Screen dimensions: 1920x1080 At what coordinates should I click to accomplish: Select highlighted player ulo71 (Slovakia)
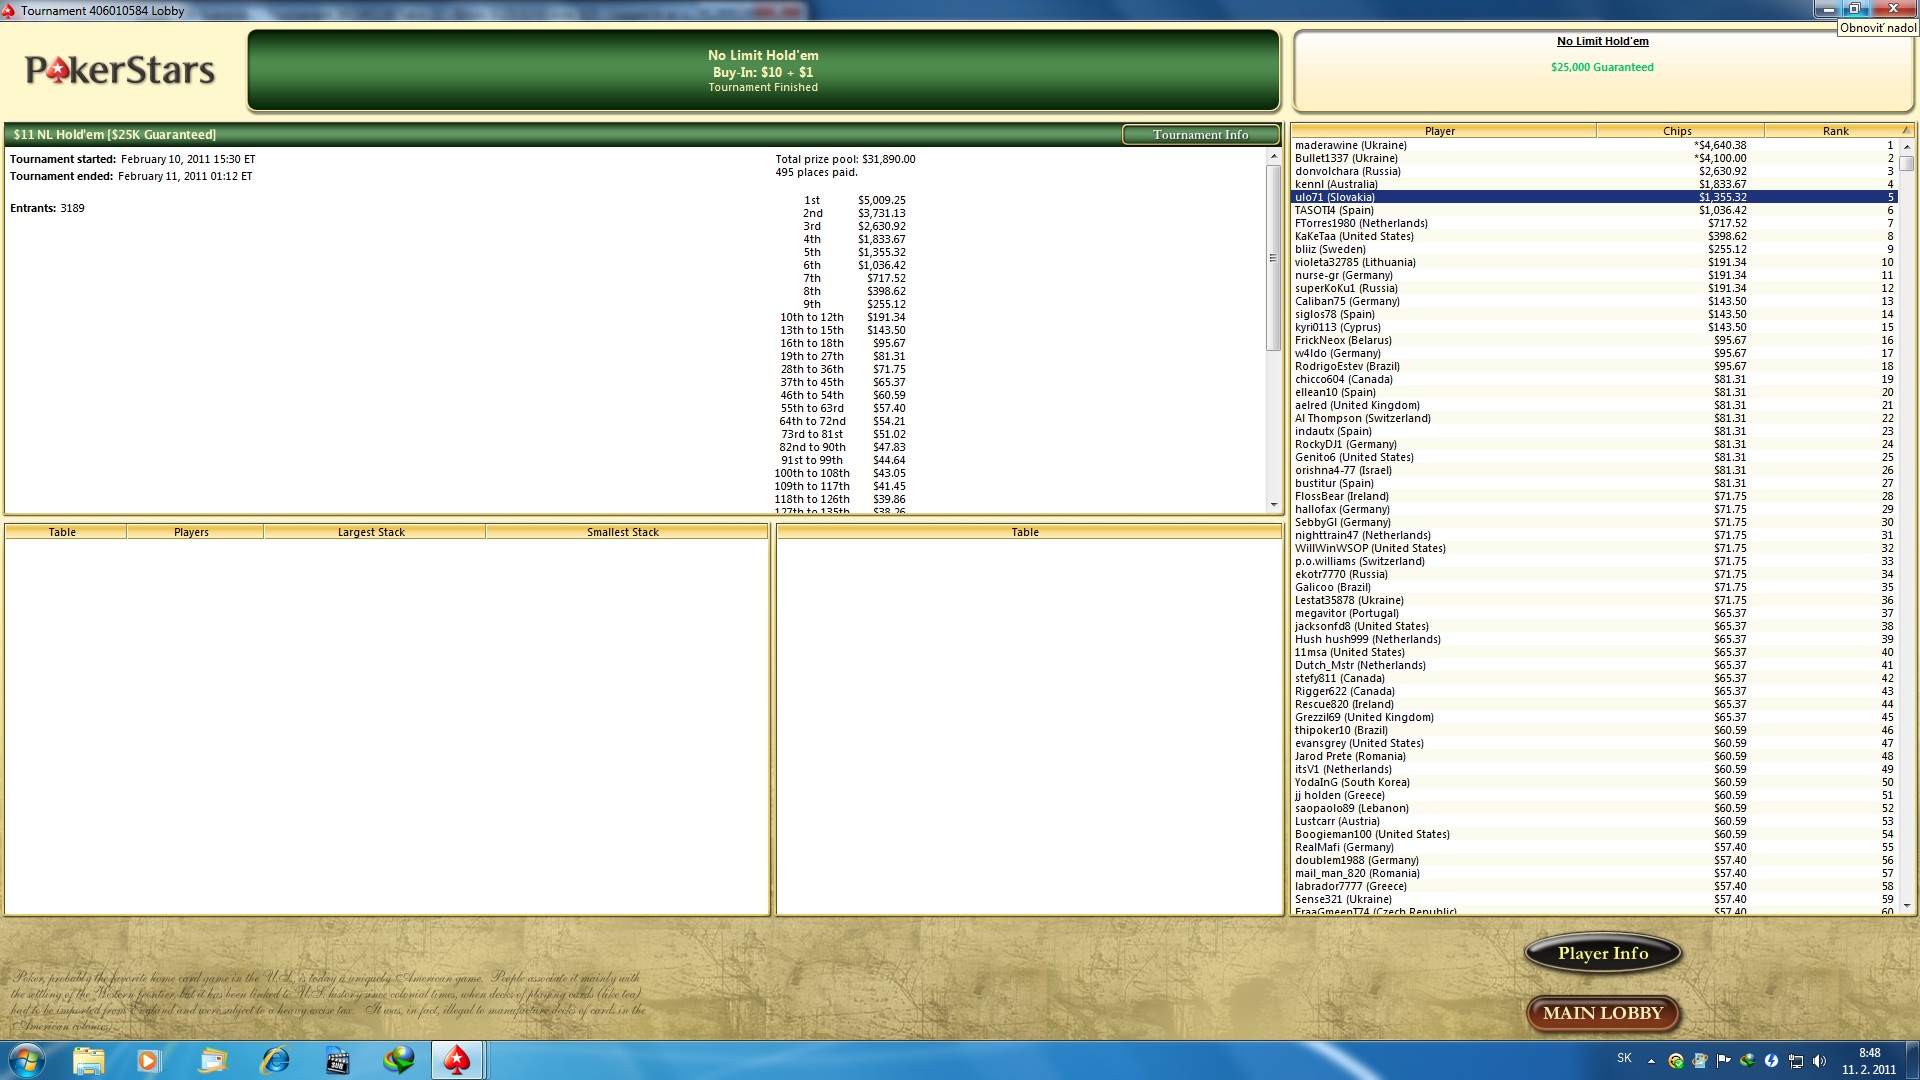point(1594,197)
